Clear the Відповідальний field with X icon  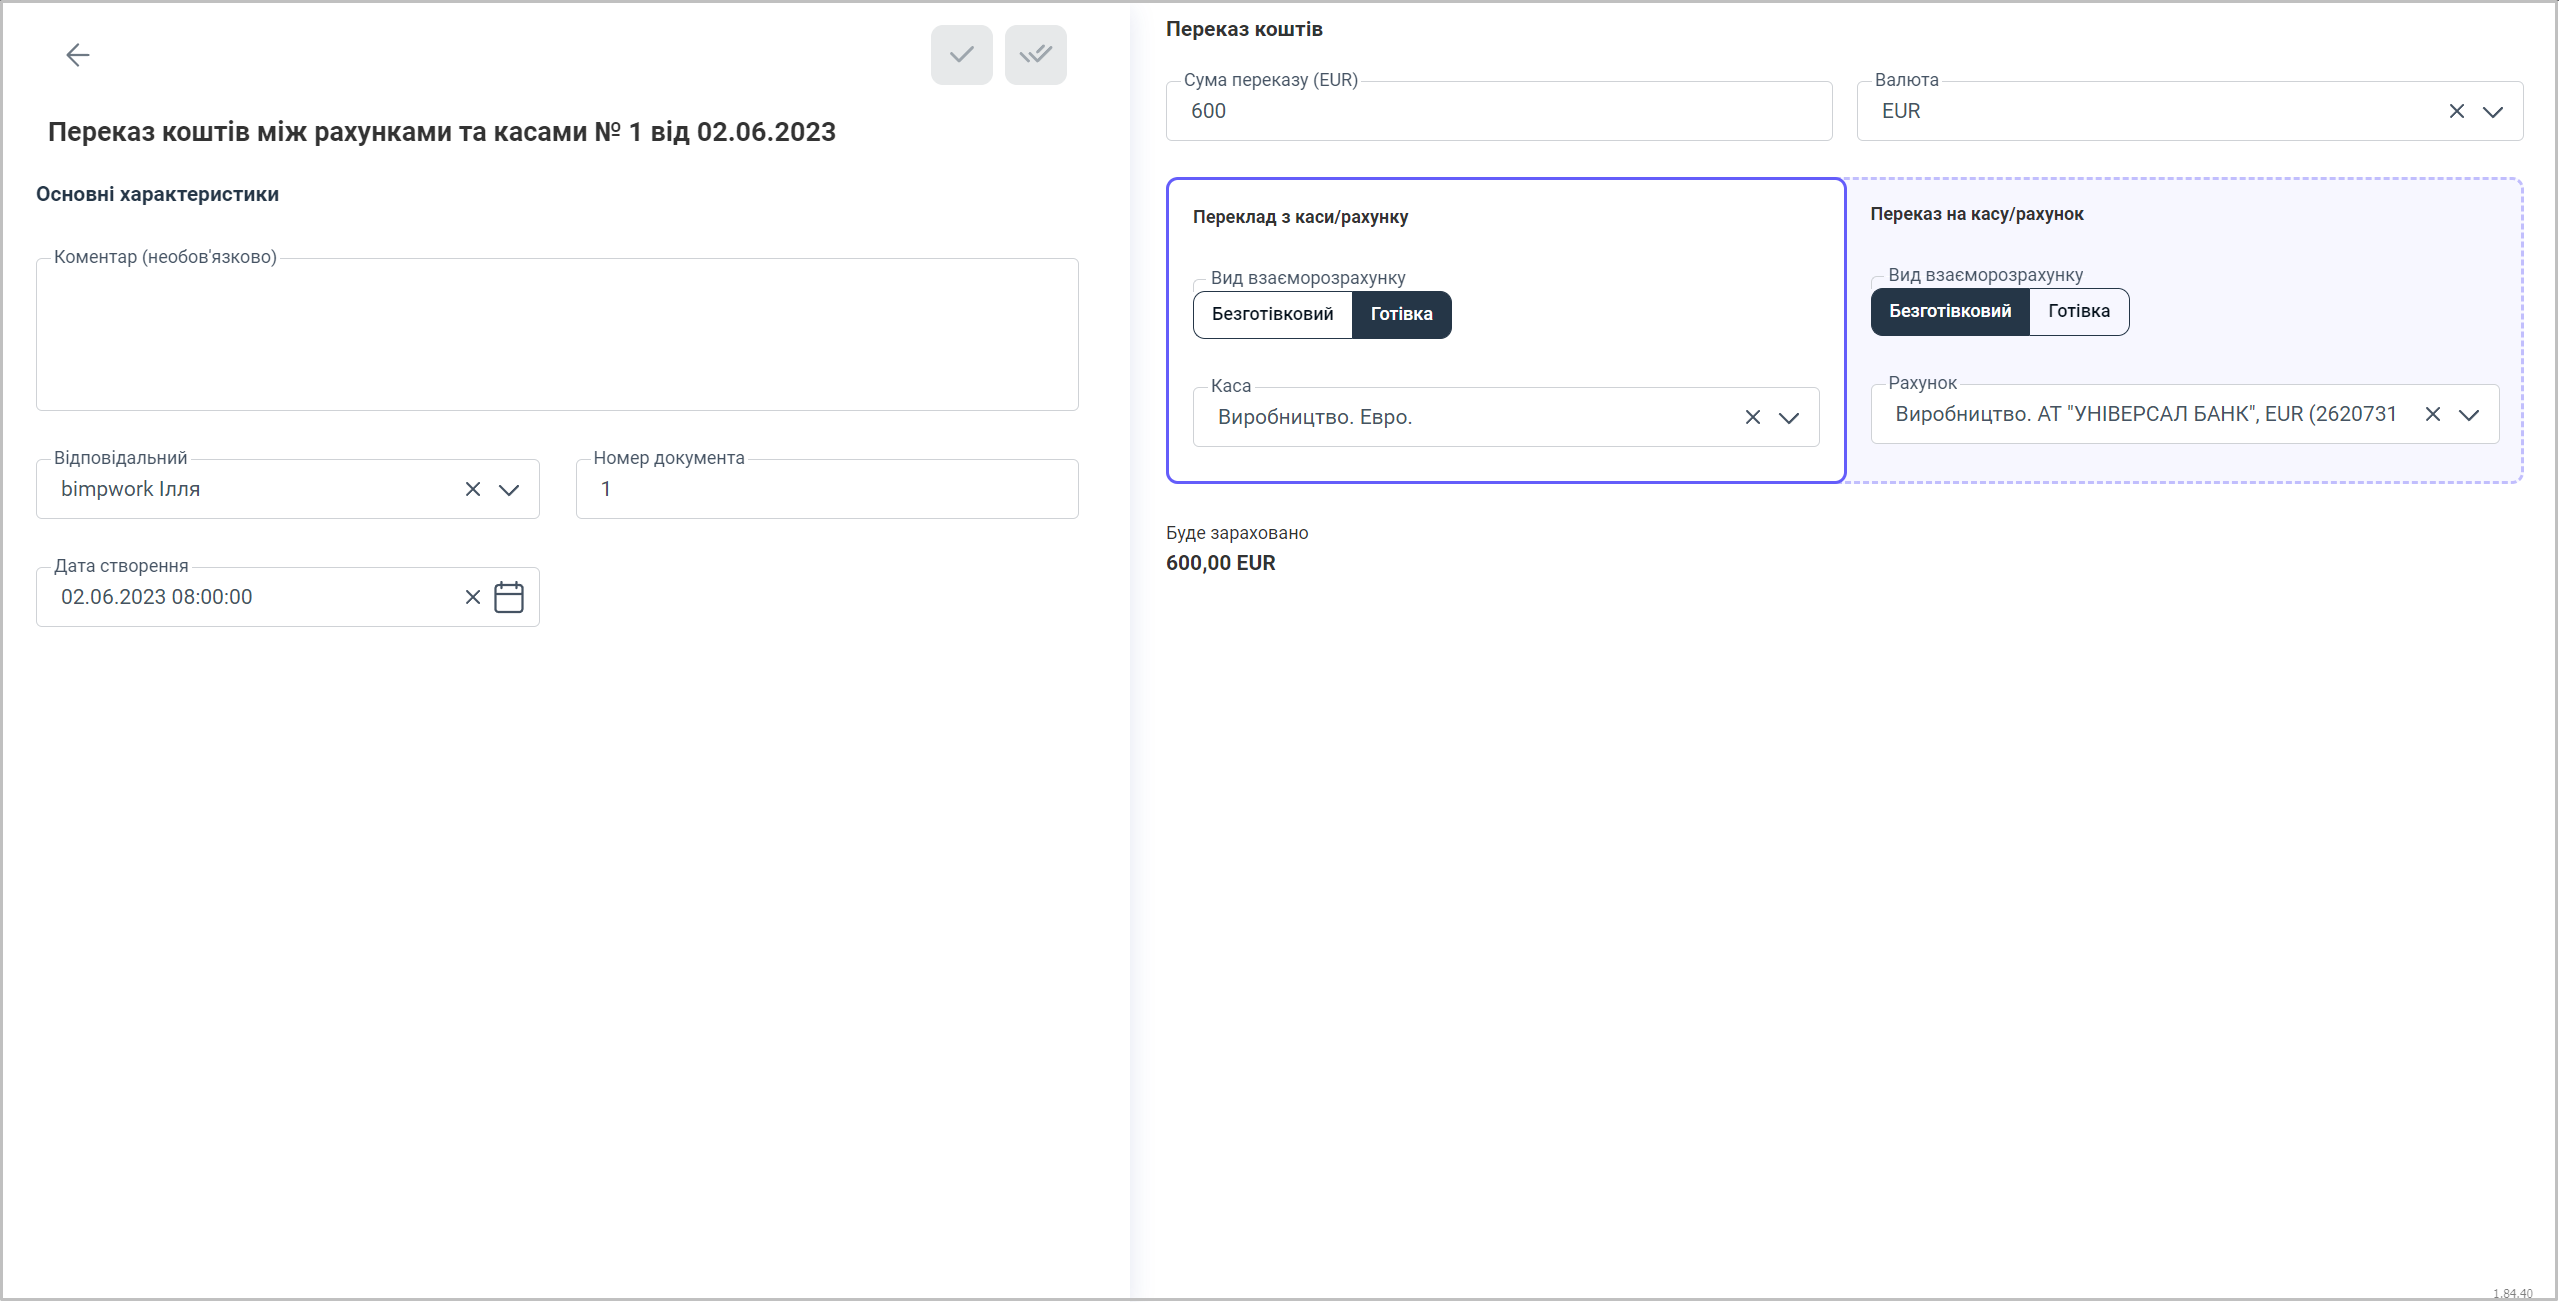point(473,489)
